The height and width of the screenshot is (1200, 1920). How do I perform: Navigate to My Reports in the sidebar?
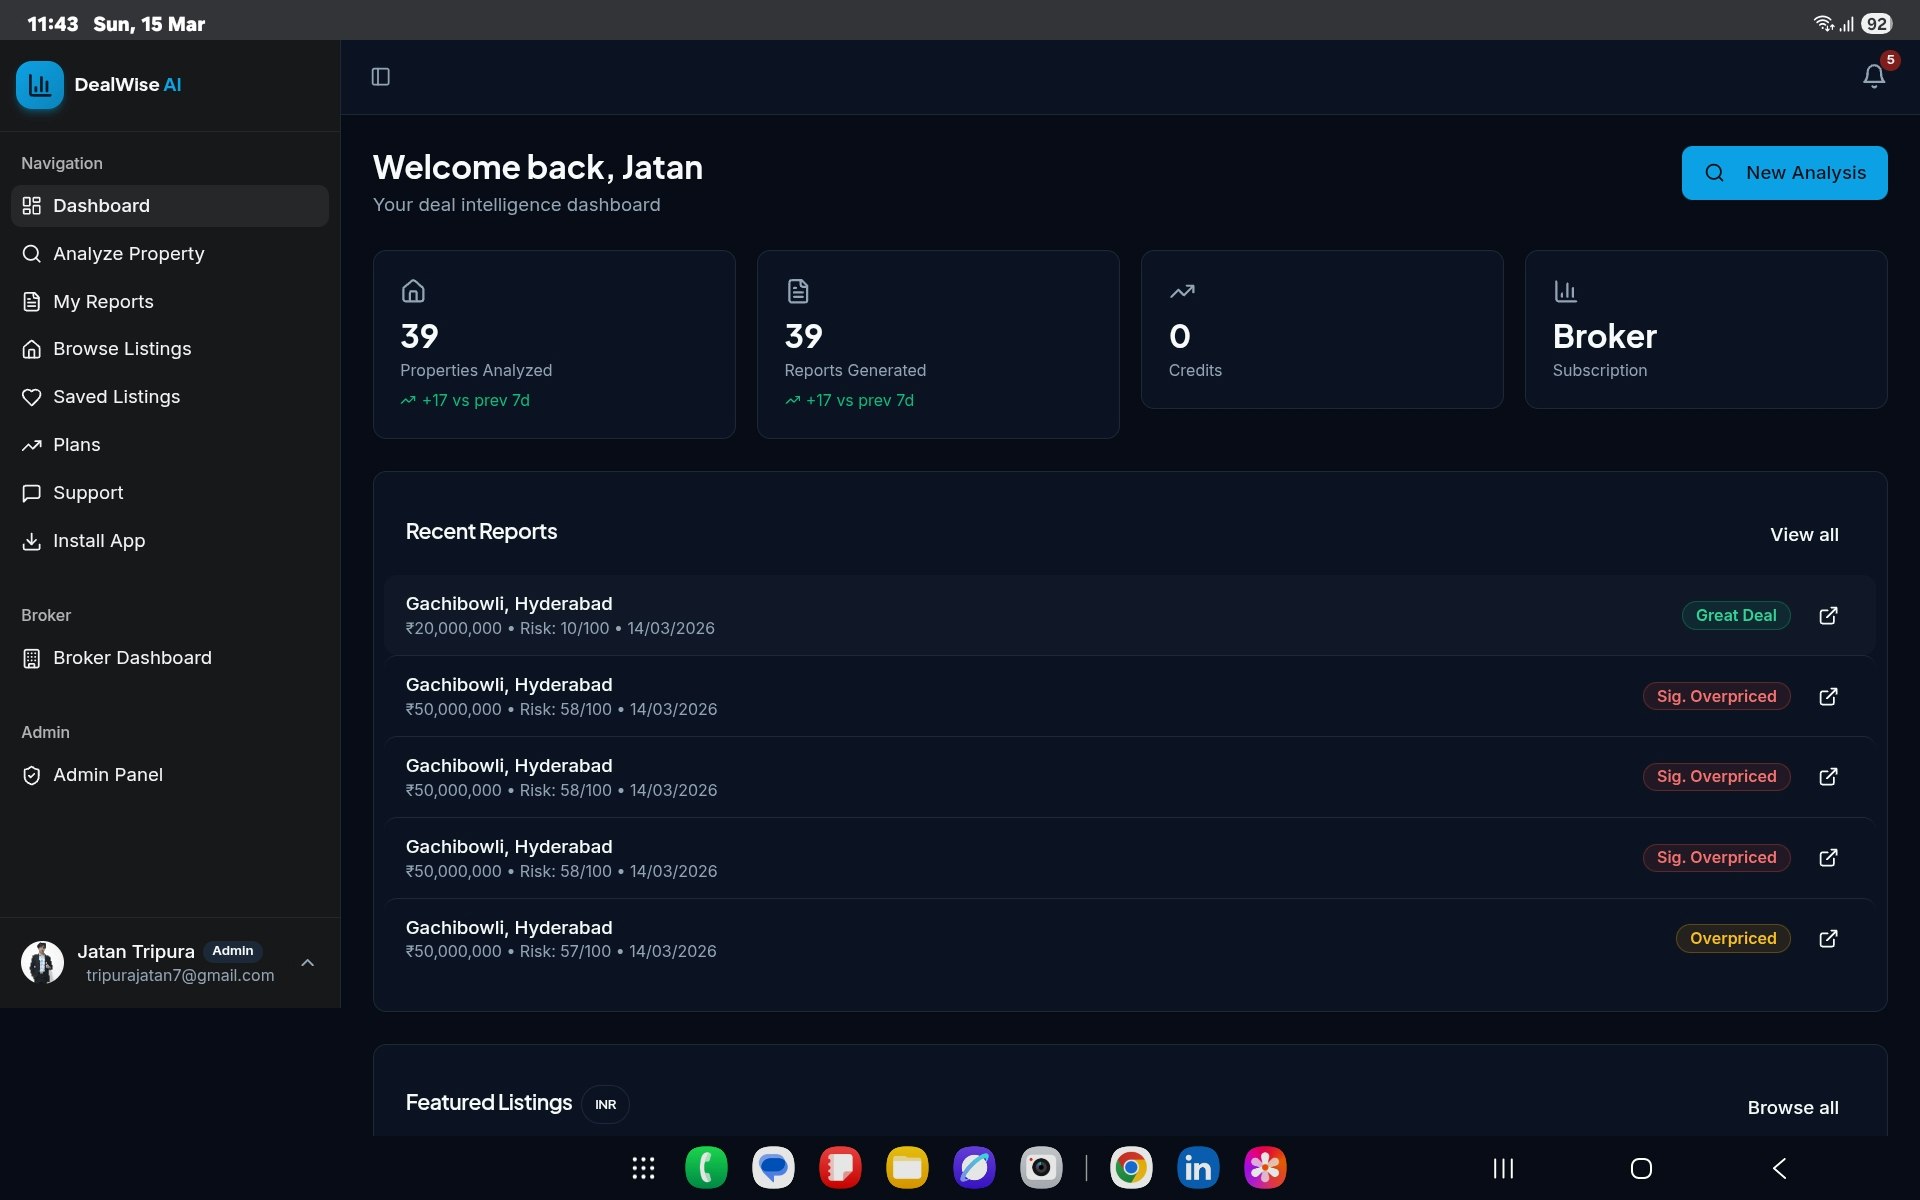[x=103, y=301]
